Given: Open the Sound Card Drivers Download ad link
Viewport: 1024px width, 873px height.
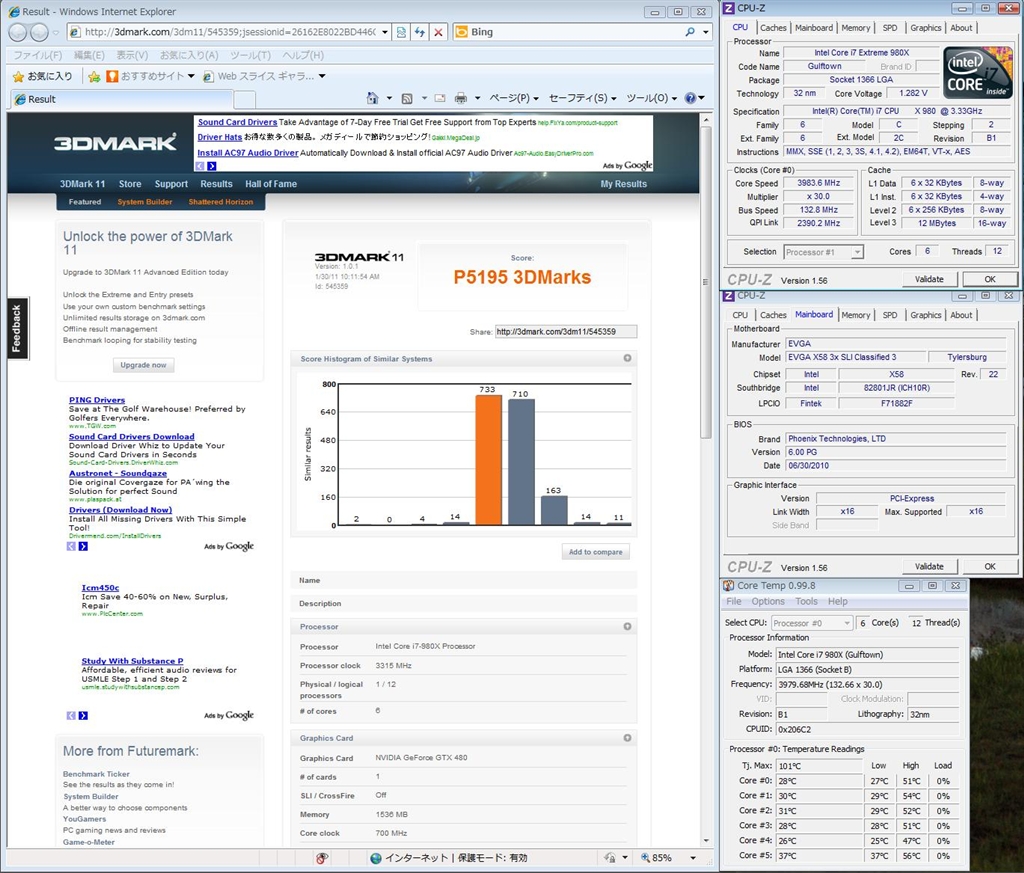Looking at the screenshot, I should pyautogui.click(x=131, y=437).
